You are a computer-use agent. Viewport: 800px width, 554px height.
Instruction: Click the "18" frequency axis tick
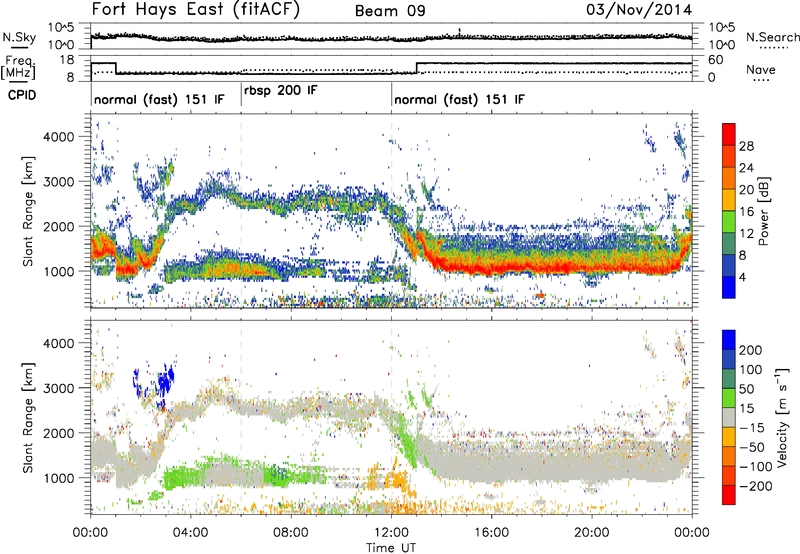[x=67, y=60]
